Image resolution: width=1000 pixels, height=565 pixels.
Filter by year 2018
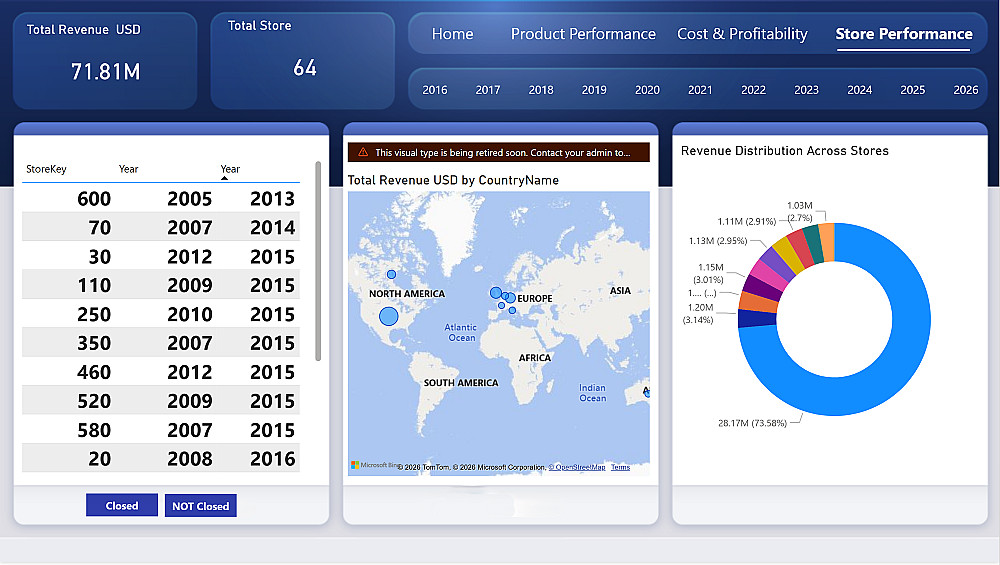541,90
